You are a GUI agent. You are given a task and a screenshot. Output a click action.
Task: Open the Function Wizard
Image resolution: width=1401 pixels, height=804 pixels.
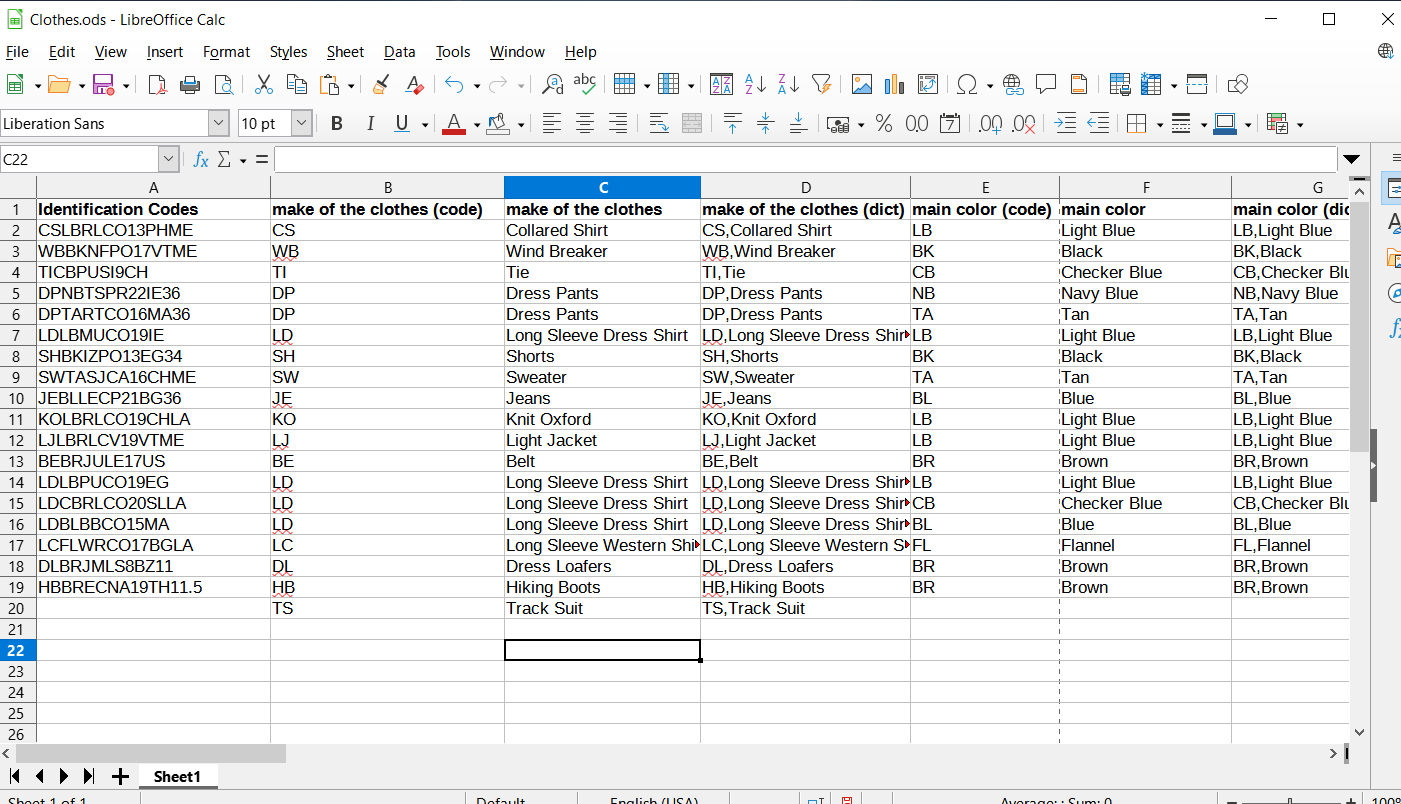click(x=201, y=159)
